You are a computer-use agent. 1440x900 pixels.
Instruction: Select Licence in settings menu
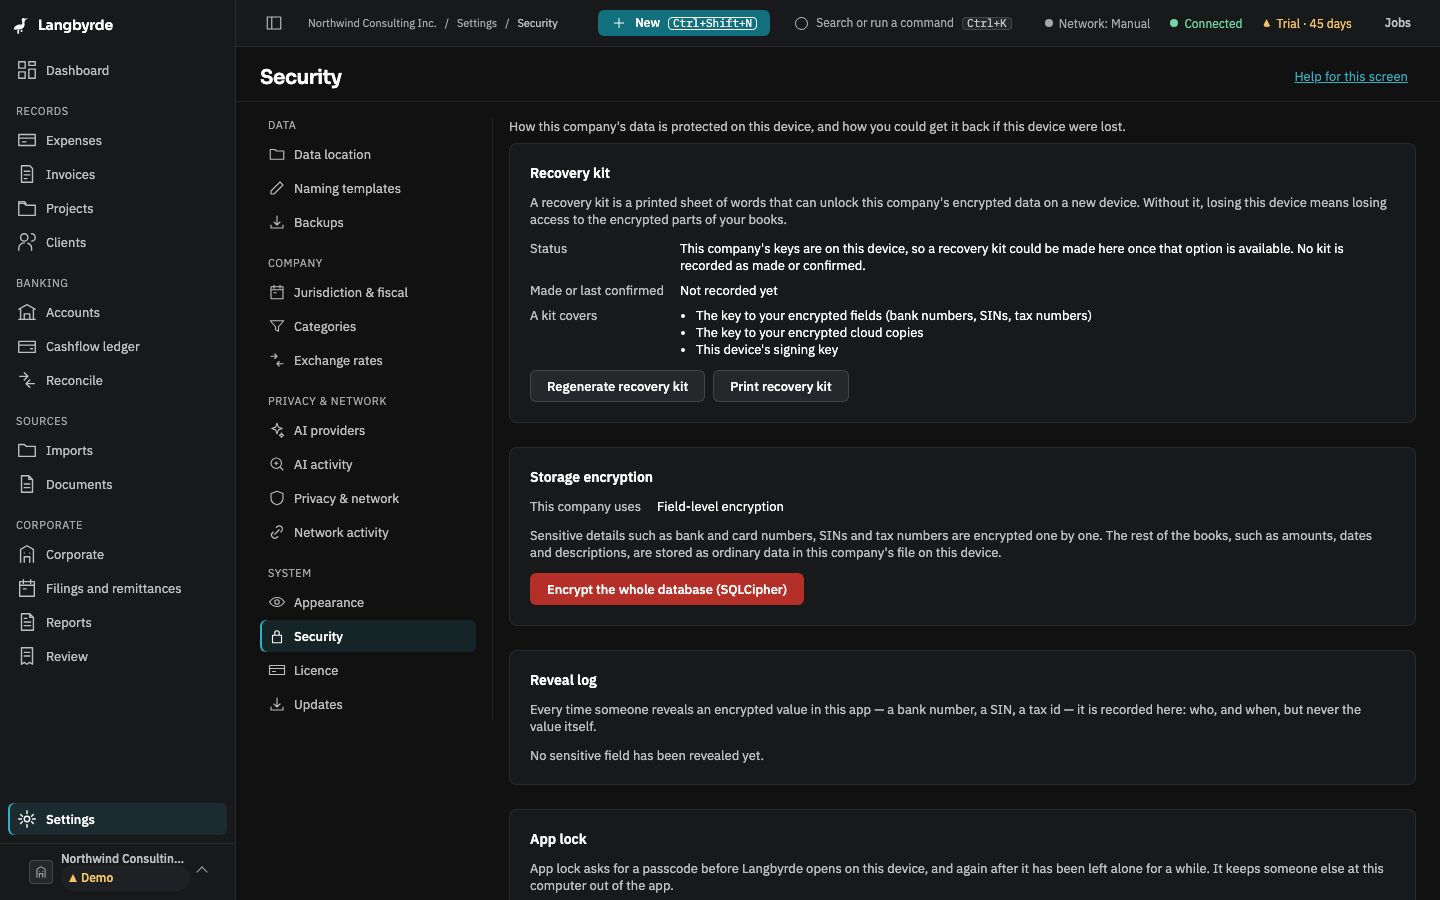click(x=368, y=670)
